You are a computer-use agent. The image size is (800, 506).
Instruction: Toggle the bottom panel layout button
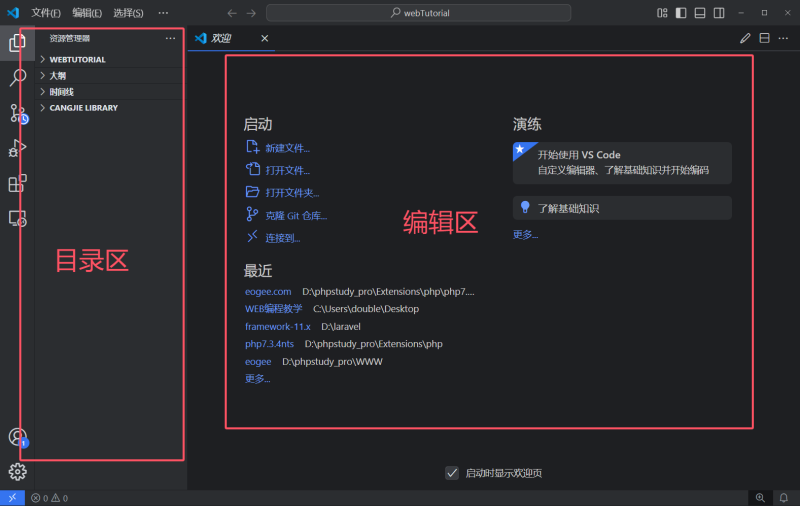click(700, 13)
